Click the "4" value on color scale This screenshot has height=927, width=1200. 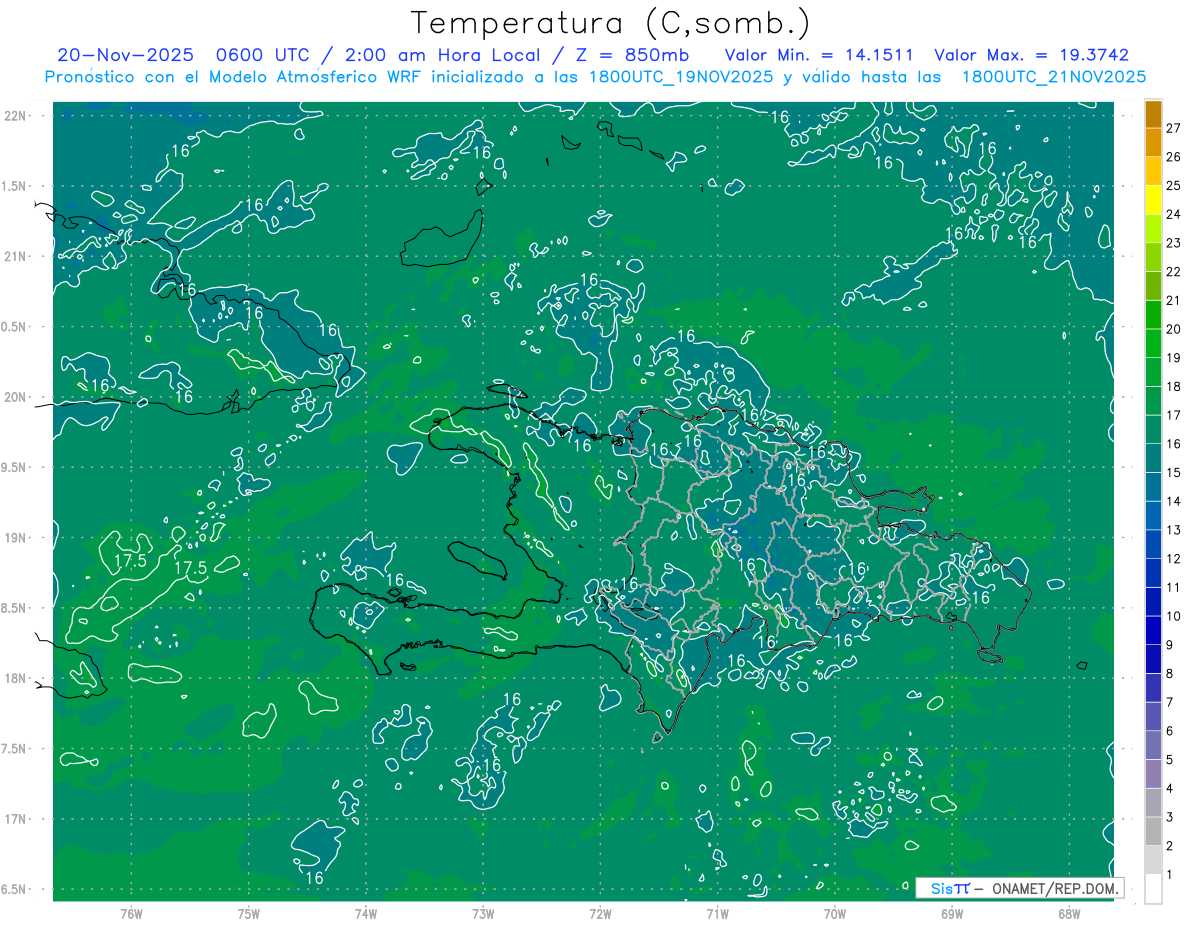point(1170,789)
